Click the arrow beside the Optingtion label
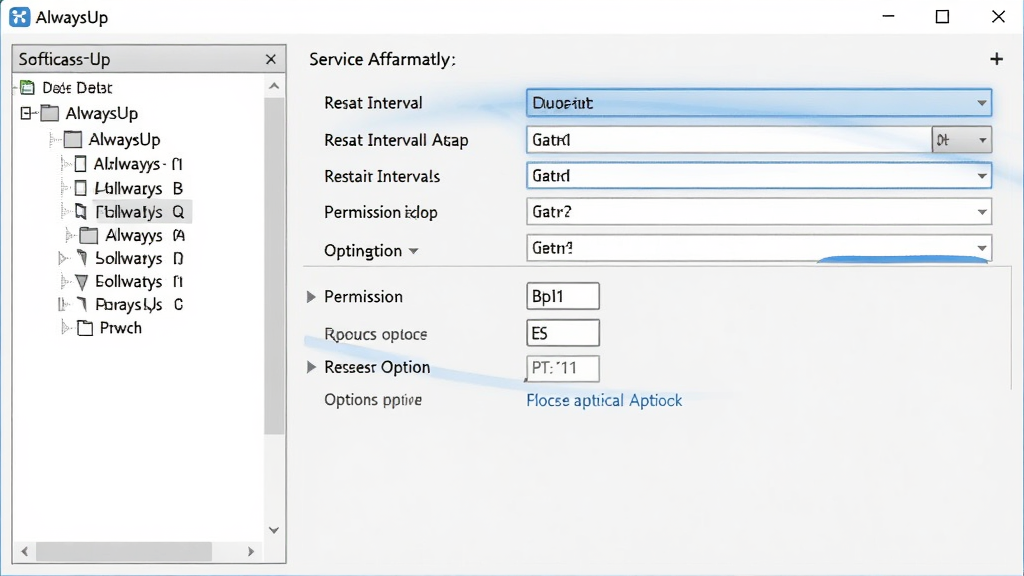The width and height of the screenshot is (1024, 576). [x=413, y=251]
